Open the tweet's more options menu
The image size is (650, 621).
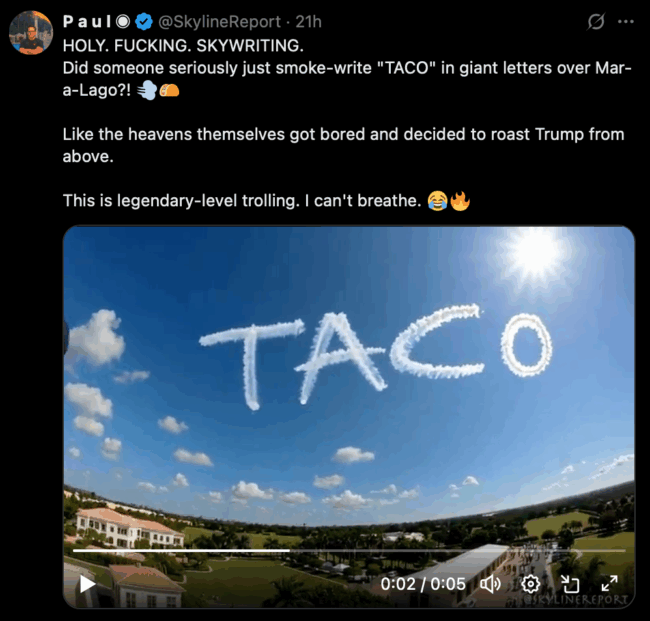click(626, 21)
